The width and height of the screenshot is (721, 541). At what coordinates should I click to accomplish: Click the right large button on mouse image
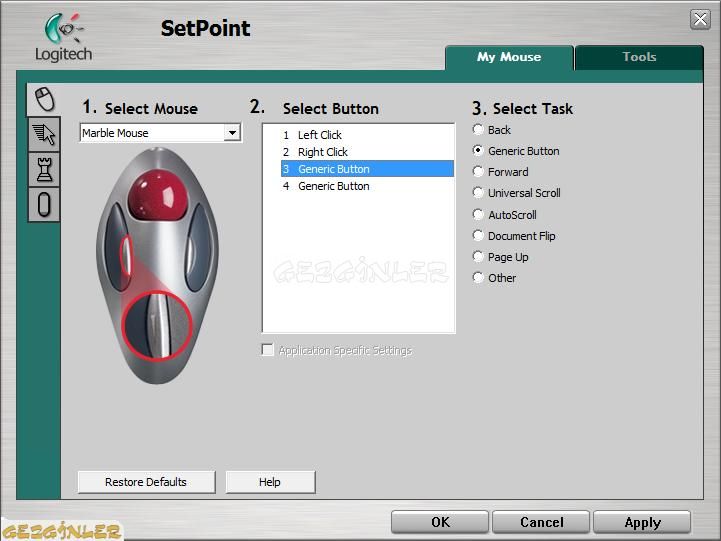pos(200,247)
